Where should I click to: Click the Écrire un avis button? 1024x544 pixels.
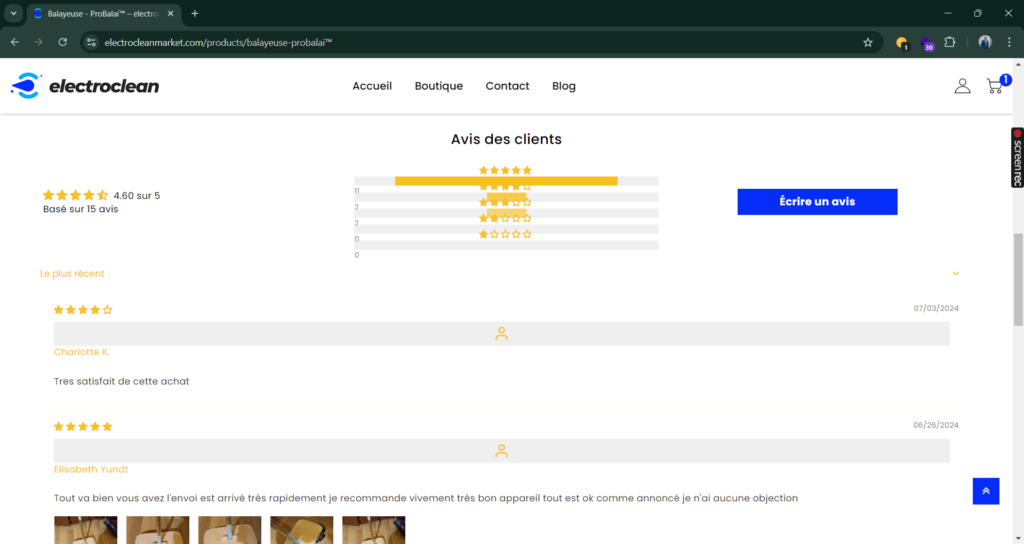pos(817,202)
